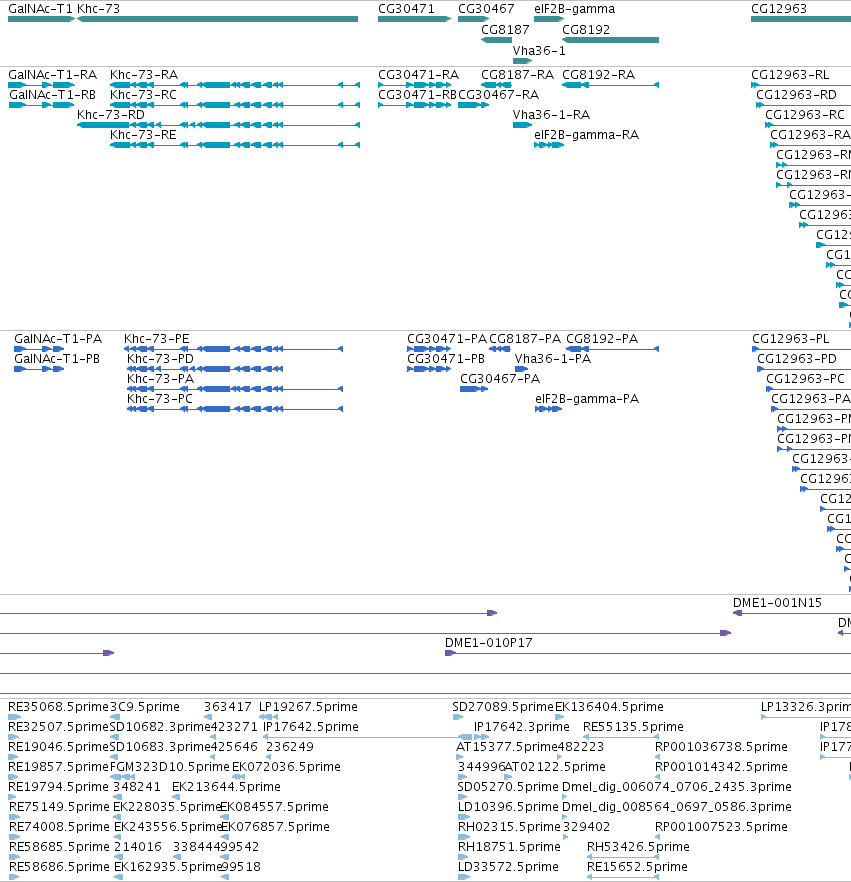Select the Khc-73-RC transcript label
Screen dimensions: 851x882
(143, 95)
